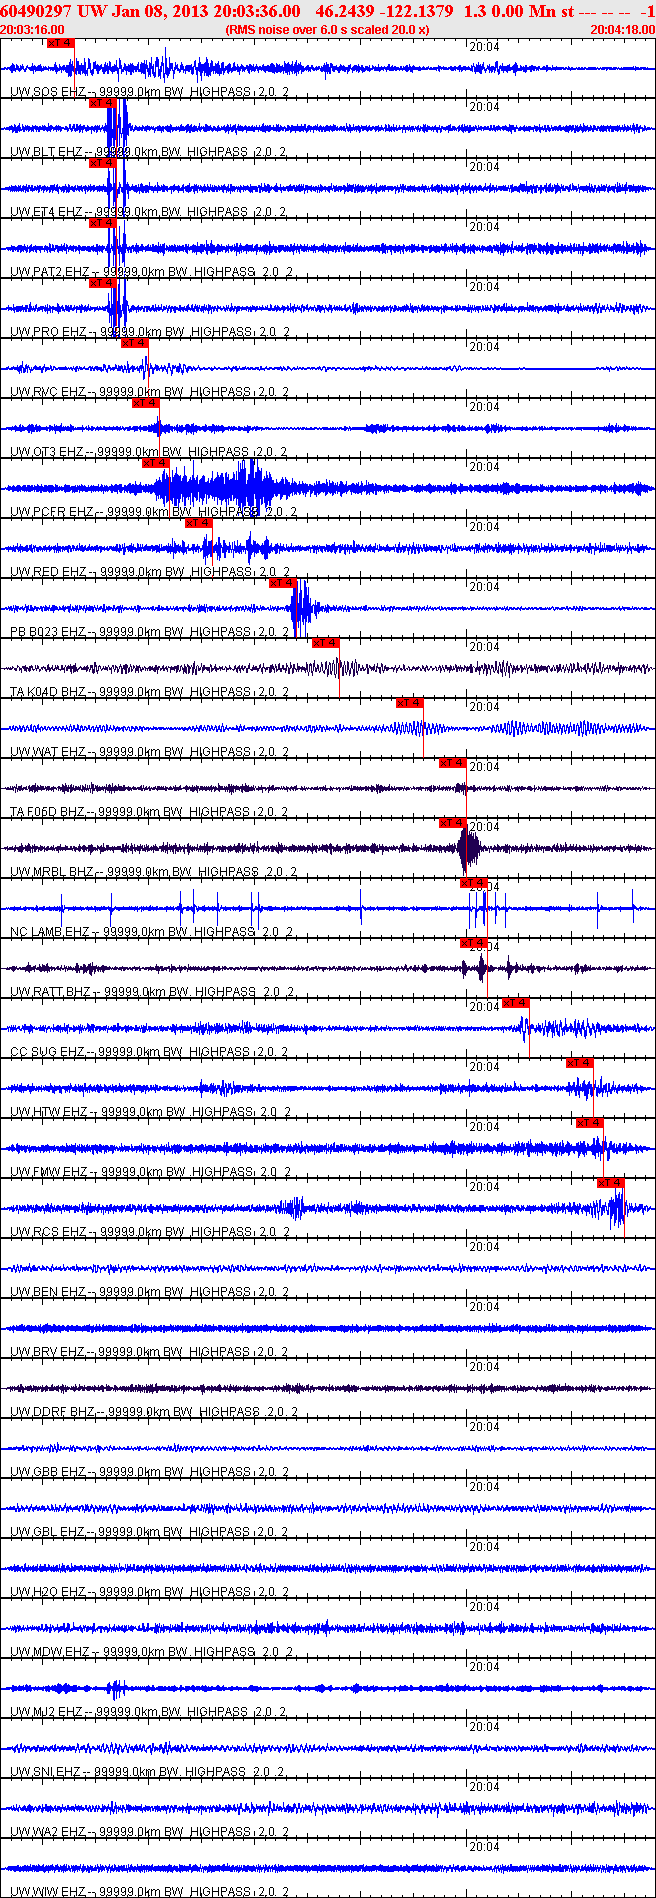Click the UW.GBL EHZ station label
The image size is (656, 1898).
click(x=48, y=1532)
